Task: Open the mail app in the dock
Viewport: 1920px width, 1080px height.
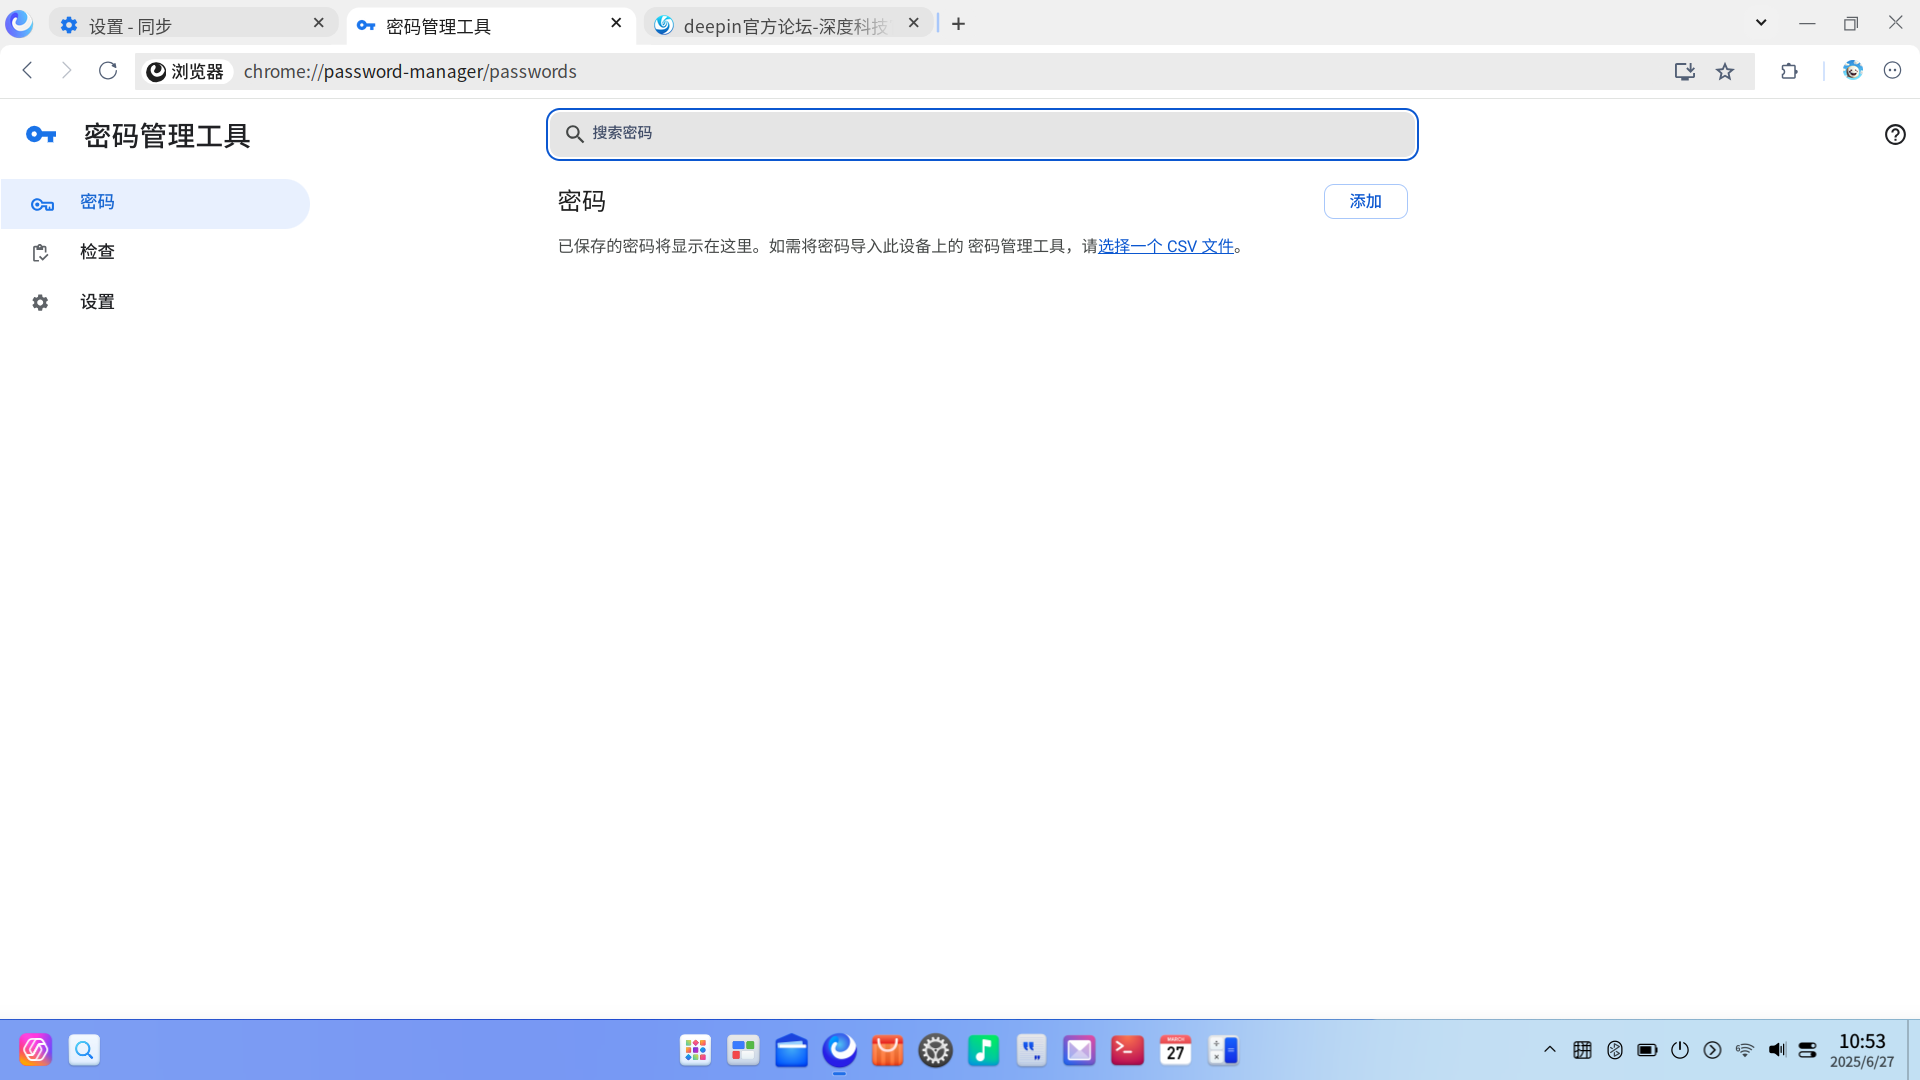Action: point(1079,1050)
